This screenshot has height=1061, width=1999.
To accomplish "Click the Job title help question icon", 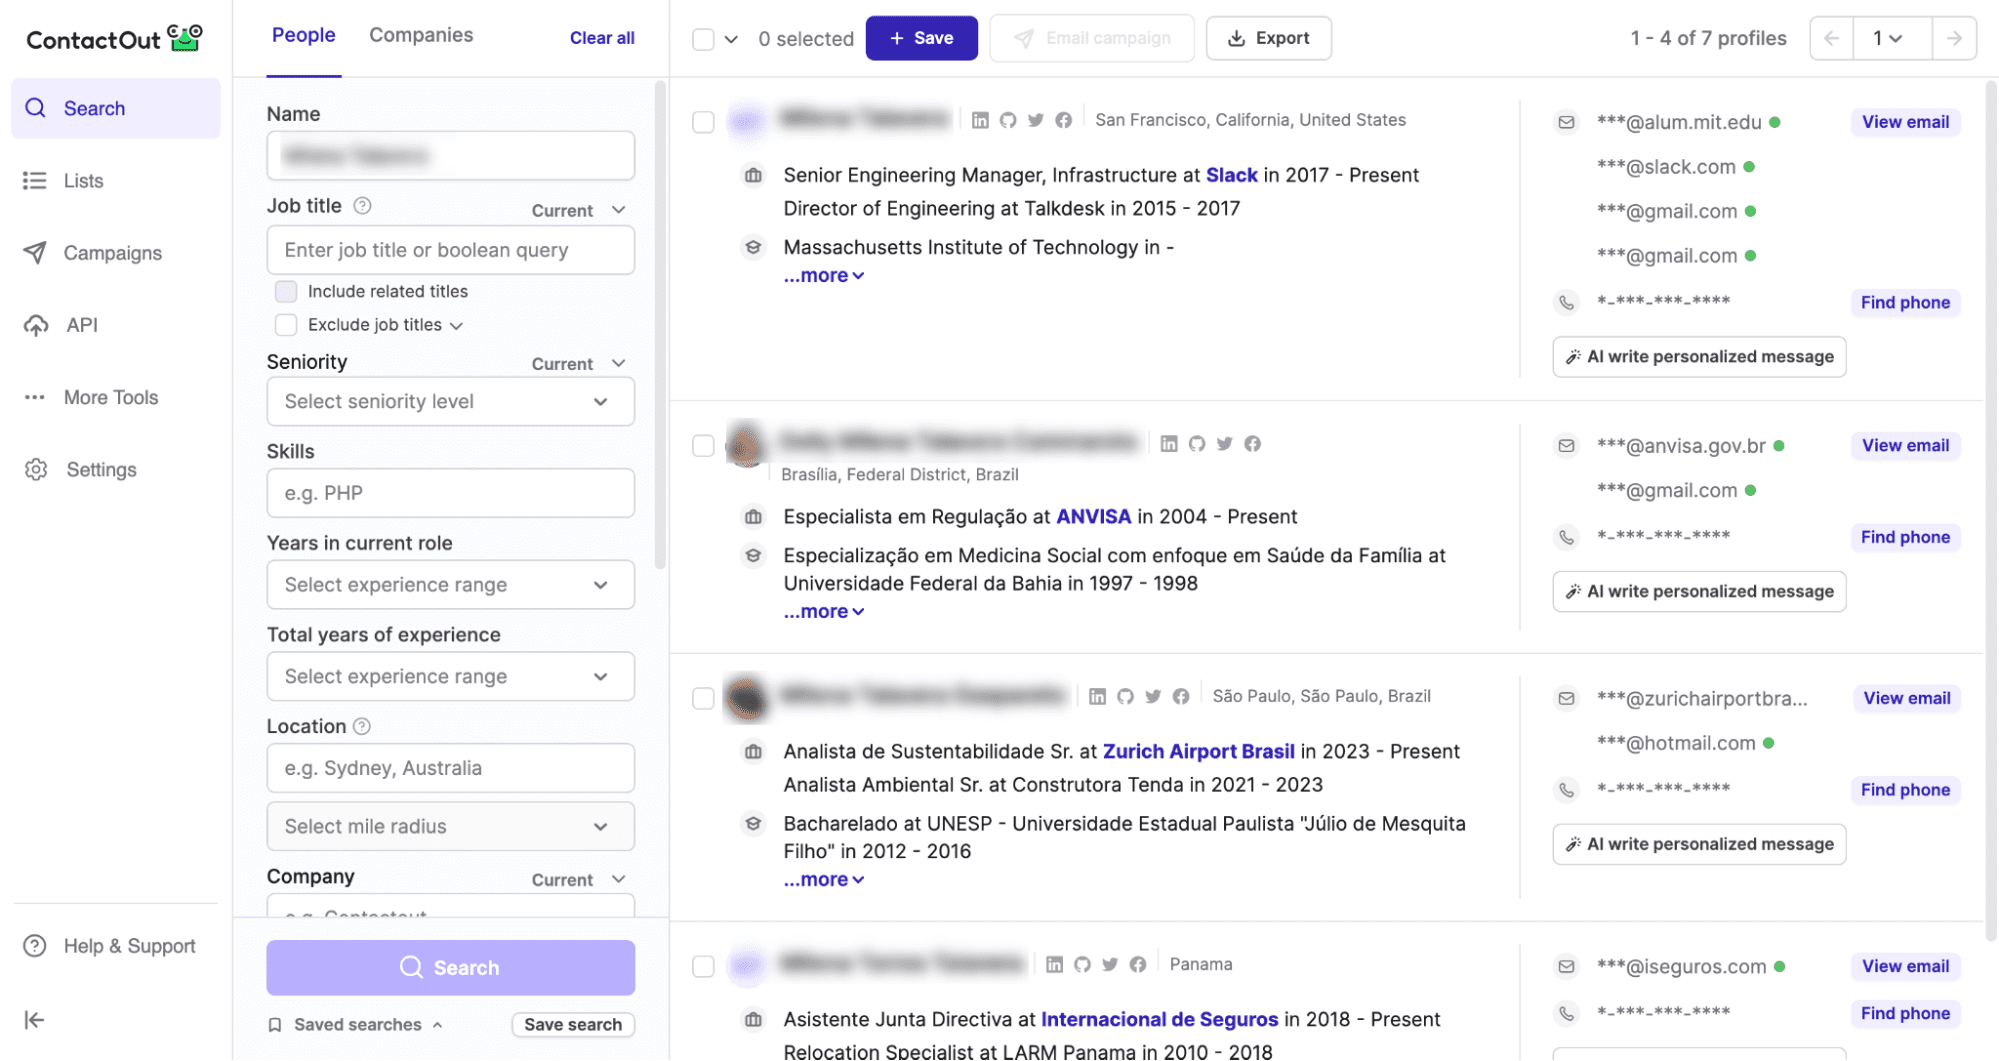I will (x=363, y=206).
